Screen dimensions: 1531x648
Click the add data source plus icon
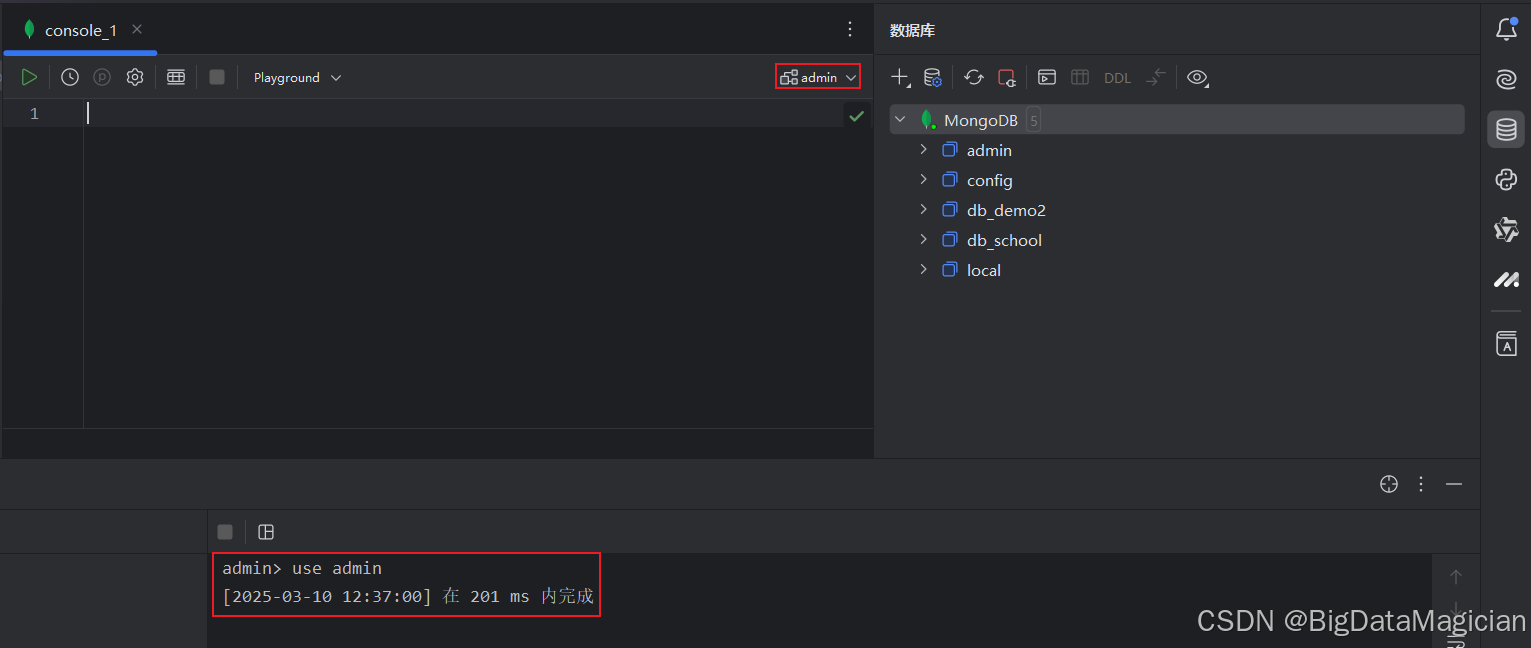pos(900,77)
